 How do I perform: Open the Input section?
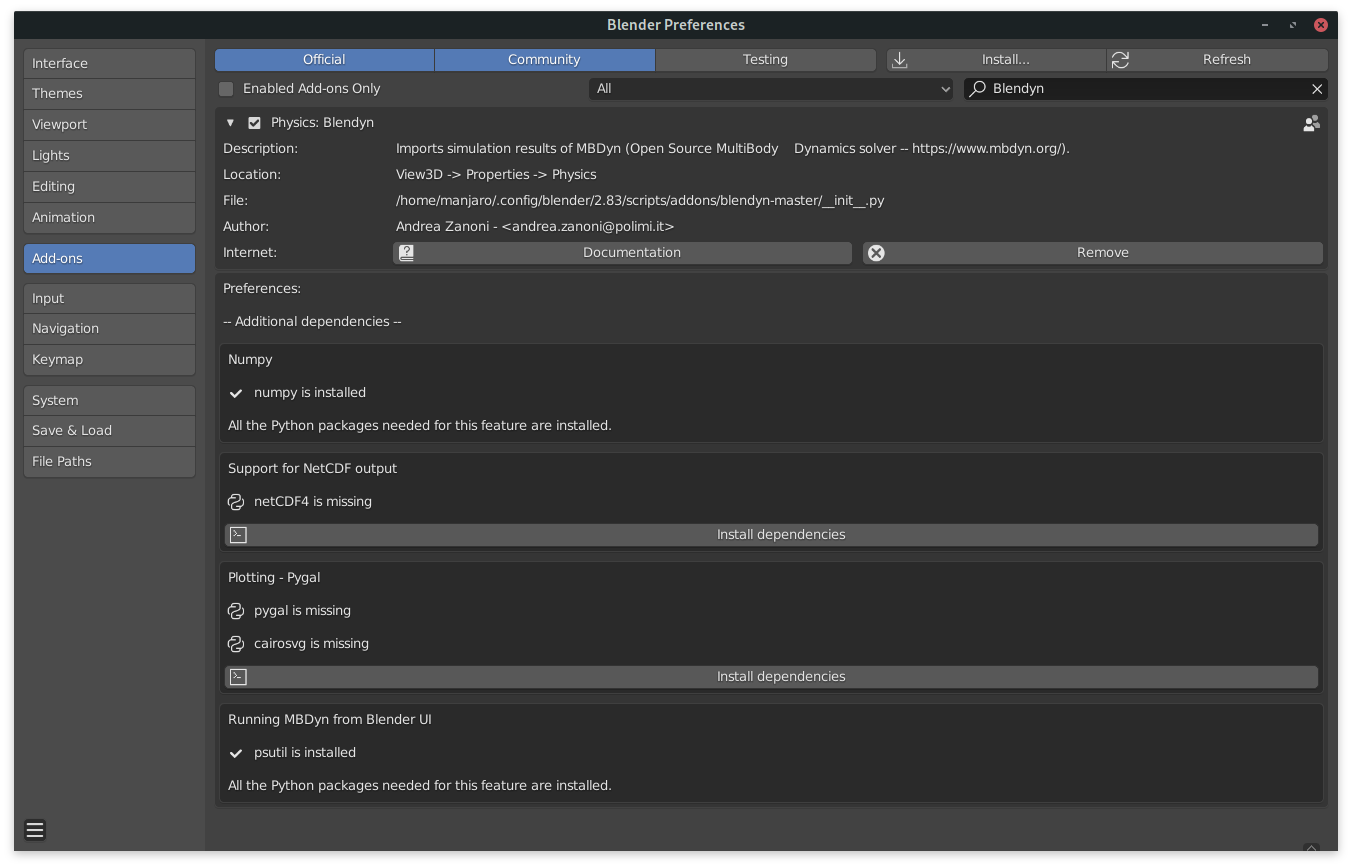coord(109,299)
